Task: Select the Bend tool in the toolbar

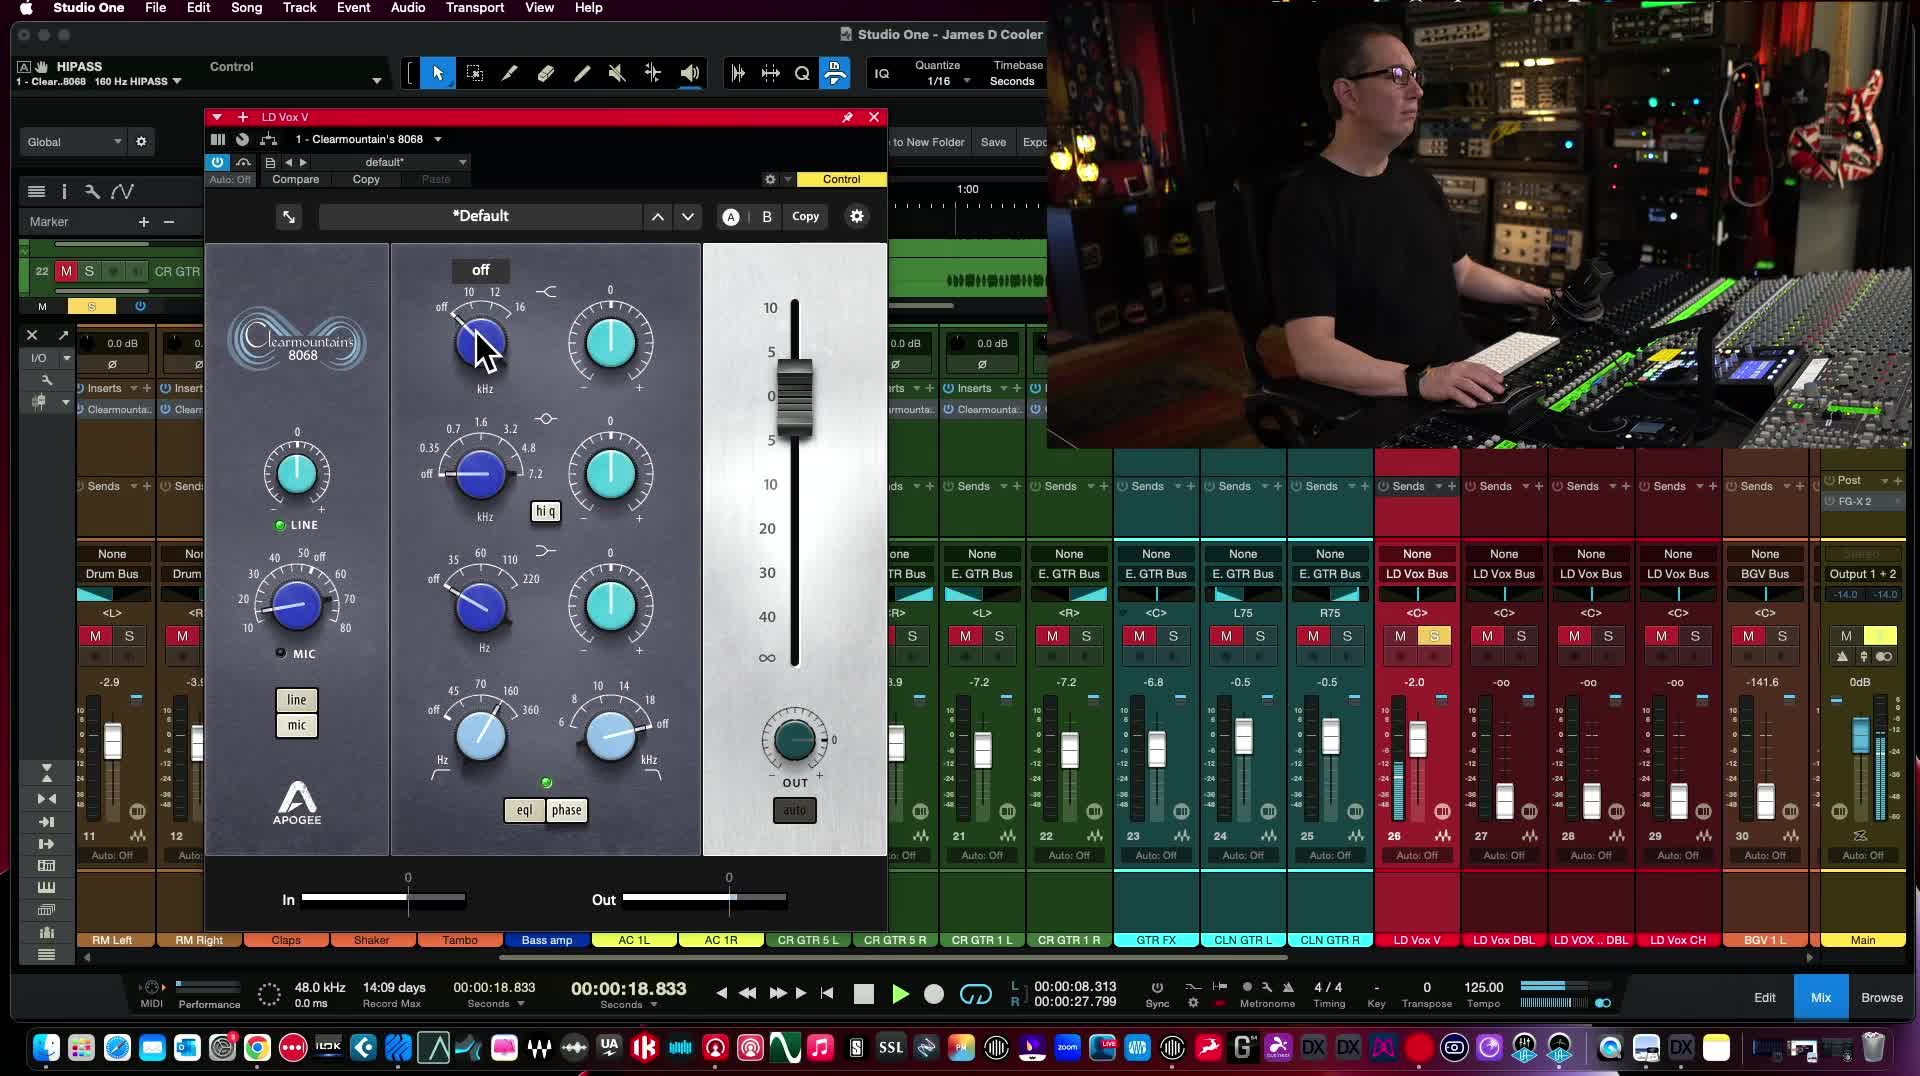Action: (x=653, y=73)
